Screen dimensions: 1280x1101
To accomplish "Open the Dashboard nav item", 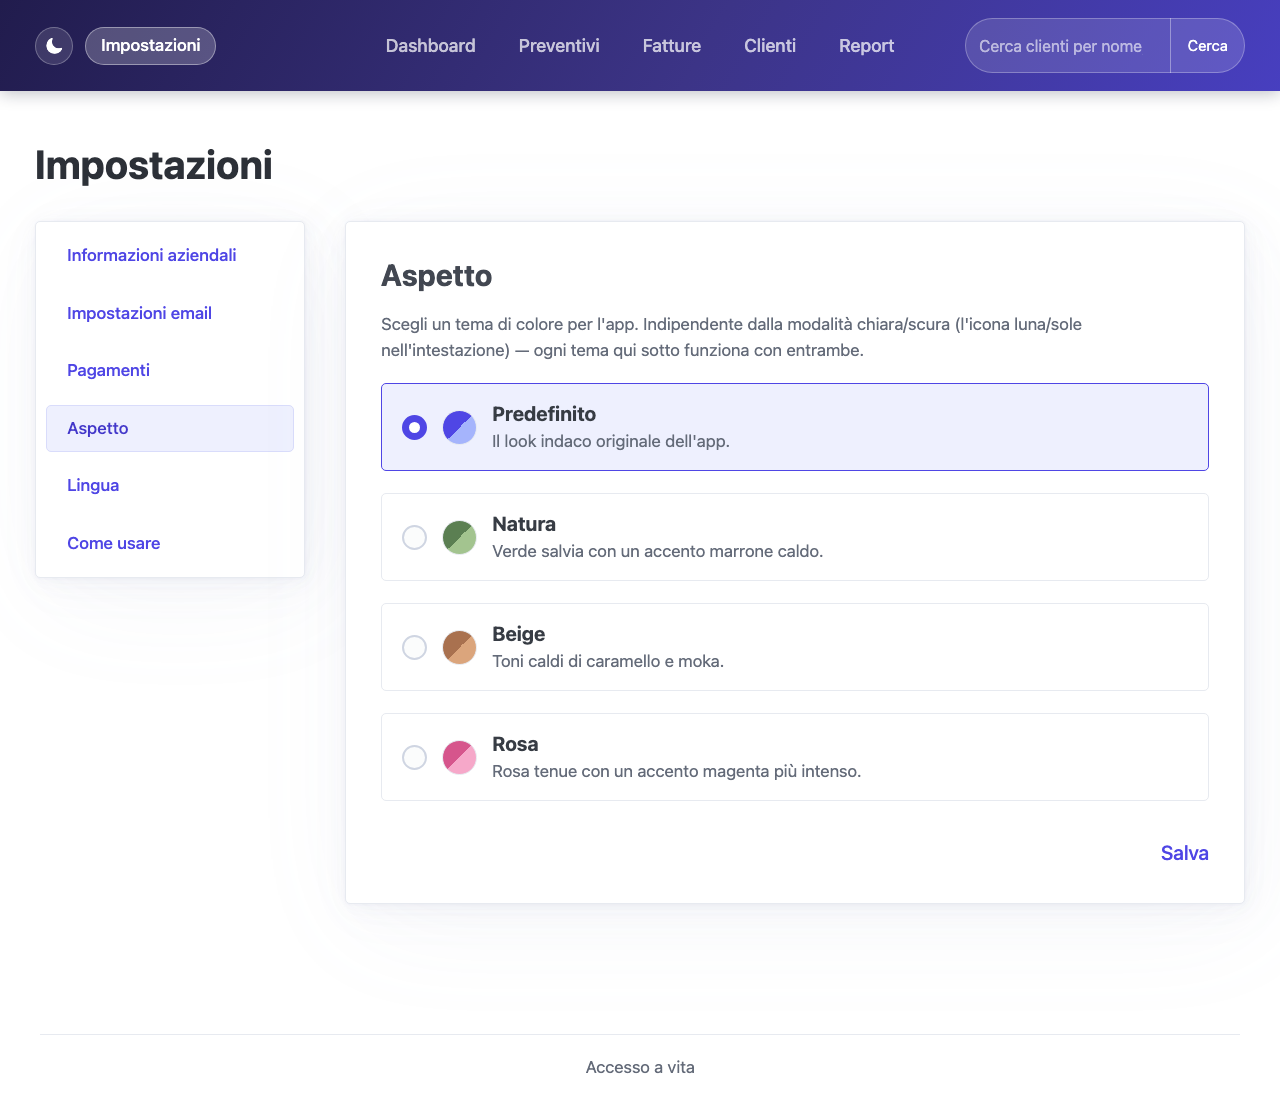I will (x=430, y=46).
